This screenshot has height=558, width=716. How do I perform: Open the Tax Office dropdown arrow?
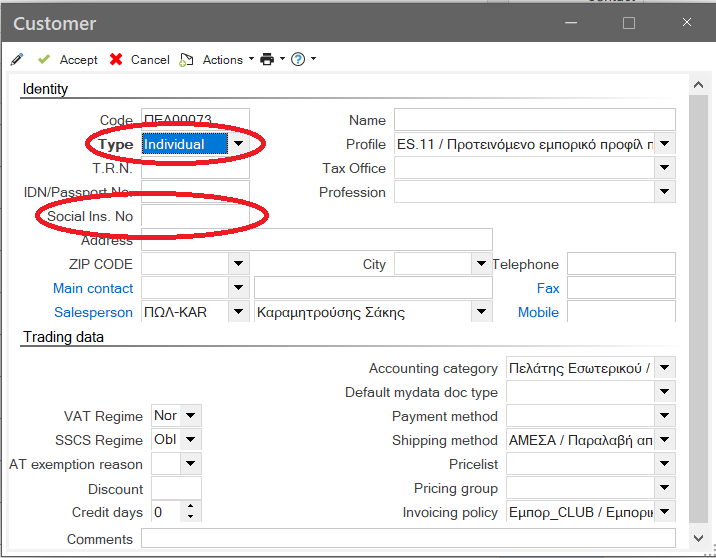point(664,168)
